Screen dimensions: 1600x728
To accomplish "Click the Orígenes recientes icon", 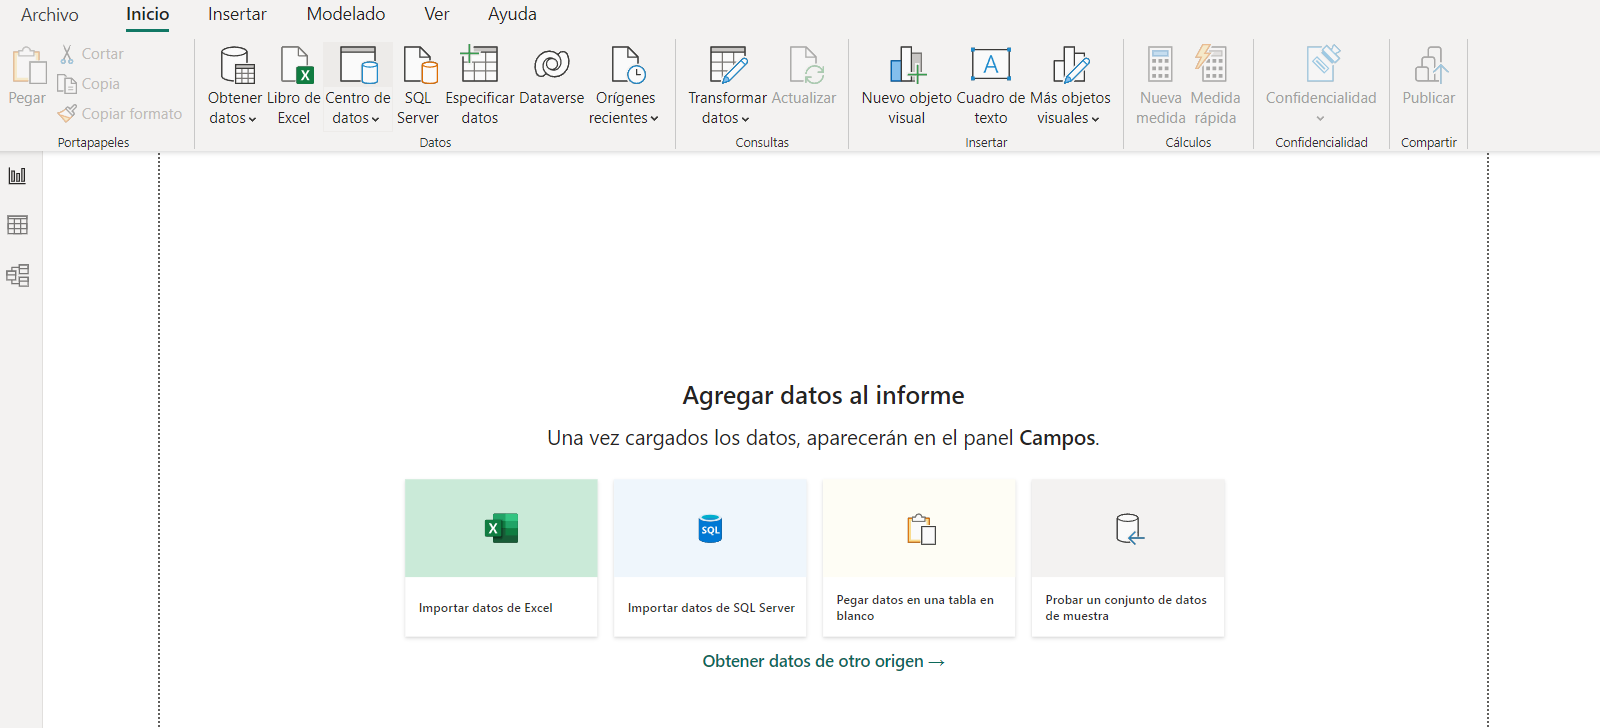I will (x=628, y=65).
